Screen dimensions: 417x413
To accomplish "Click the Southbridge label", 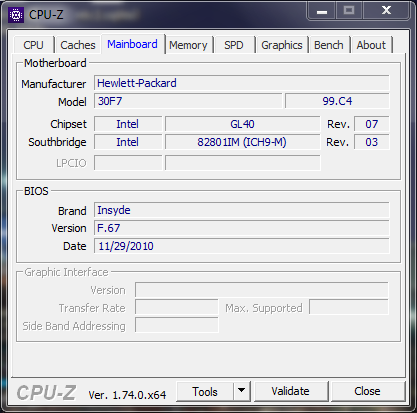I will pyautogui.click(x=57, y=142).
